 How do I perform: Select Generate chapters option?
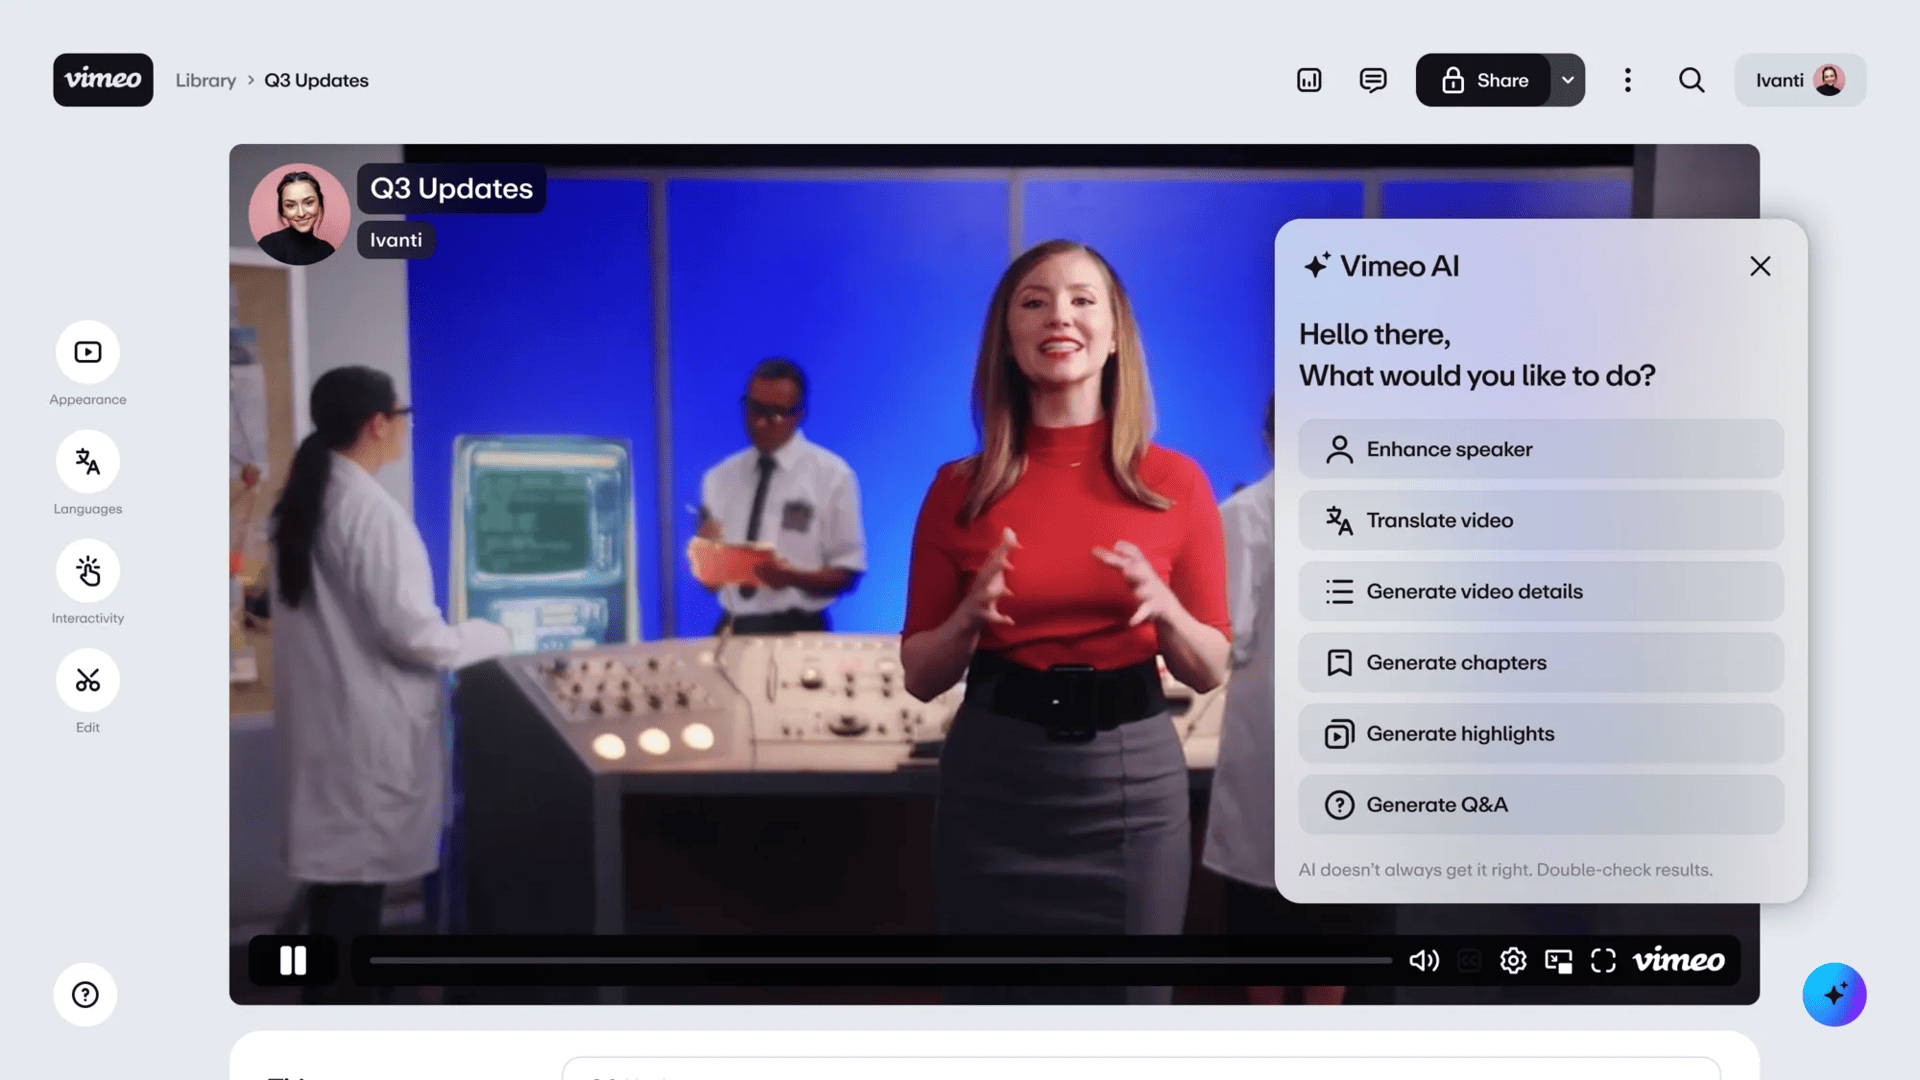[1541, 662]
